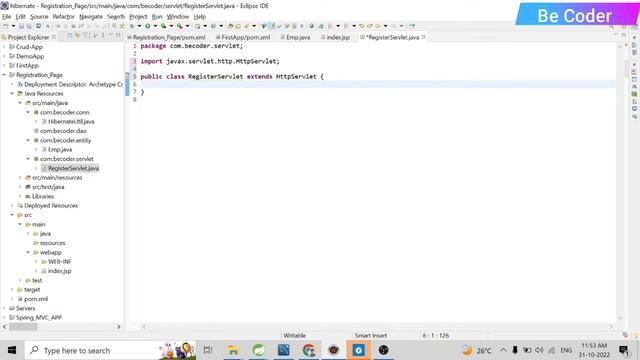Toggle Smart Insert mode in status bar

pos(371,336)
